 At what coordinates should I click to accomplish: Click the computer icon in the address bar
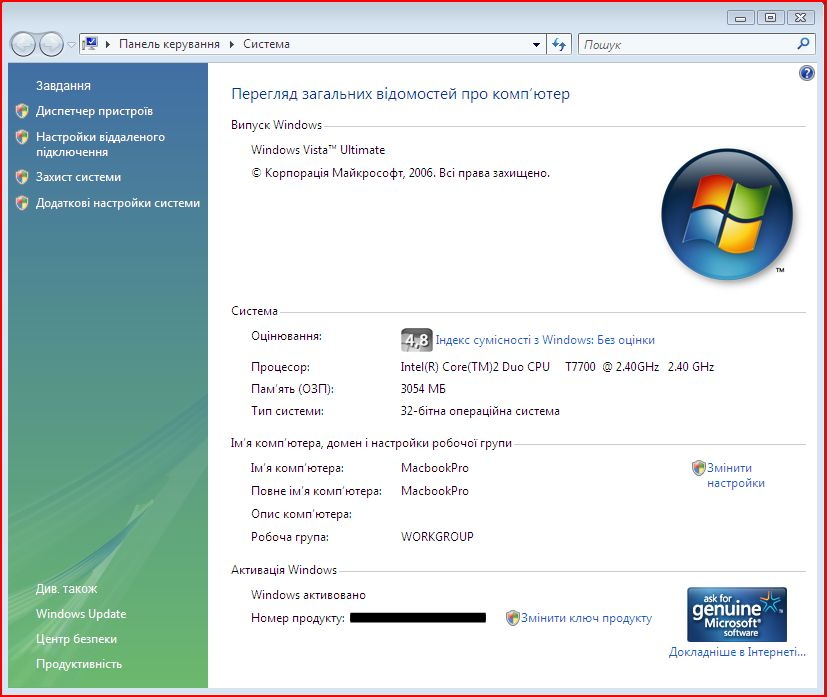(91, 43)
